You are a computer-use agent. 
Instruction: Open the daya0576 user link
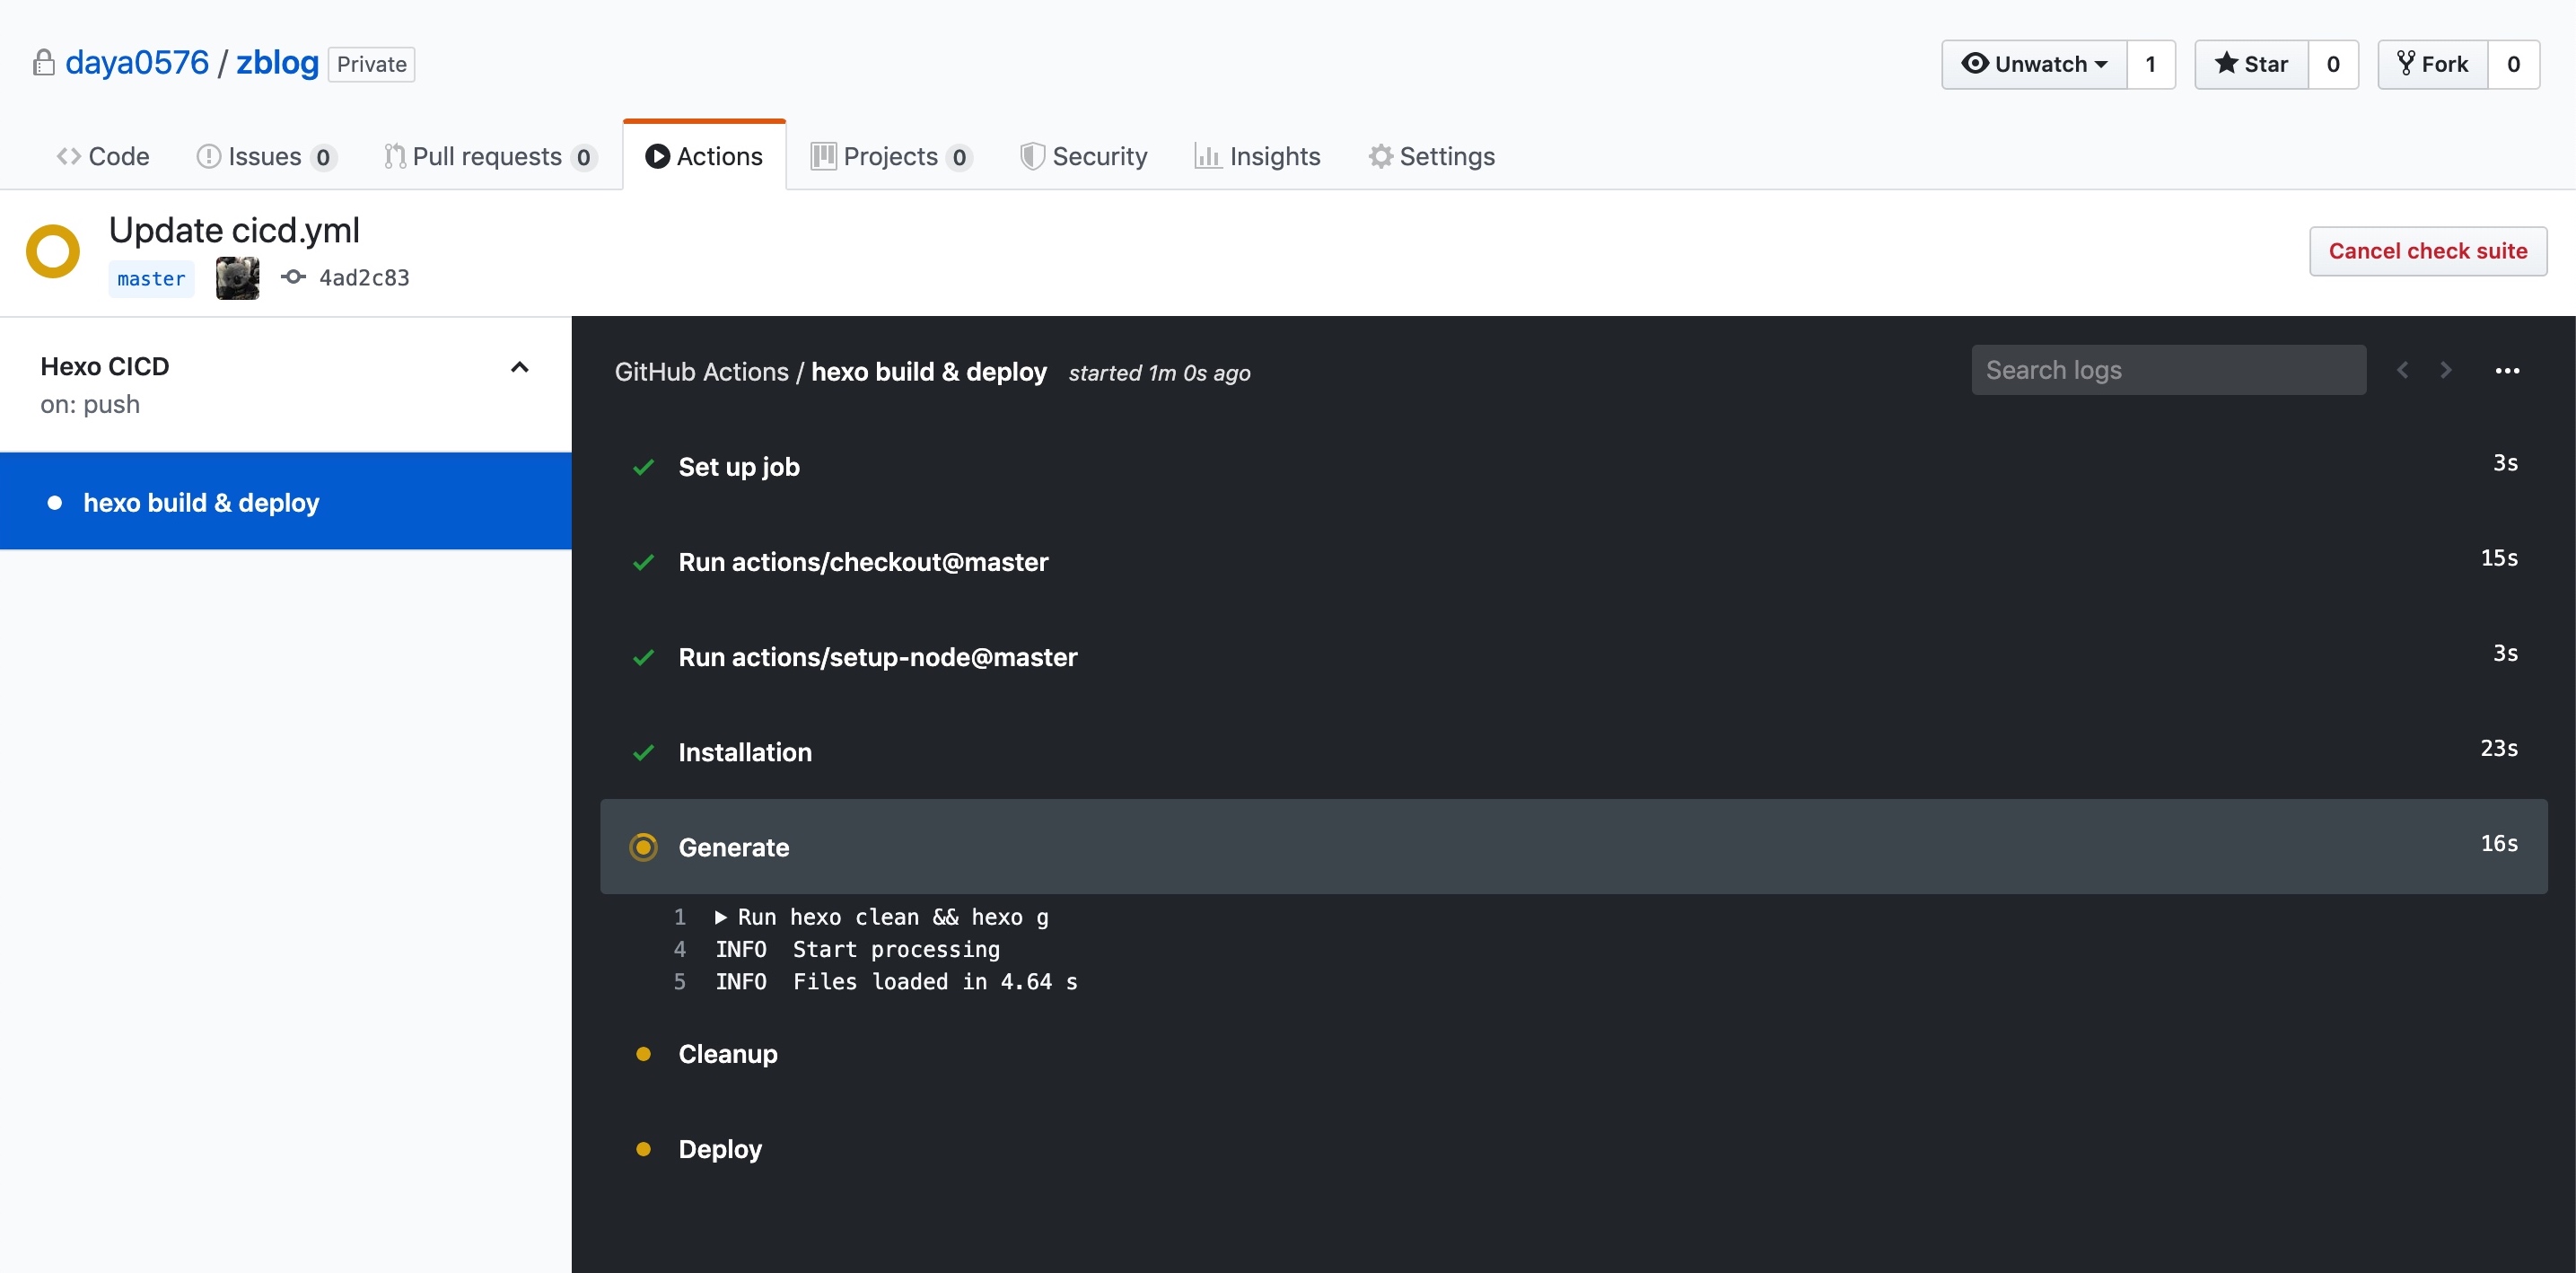point(137,63)
